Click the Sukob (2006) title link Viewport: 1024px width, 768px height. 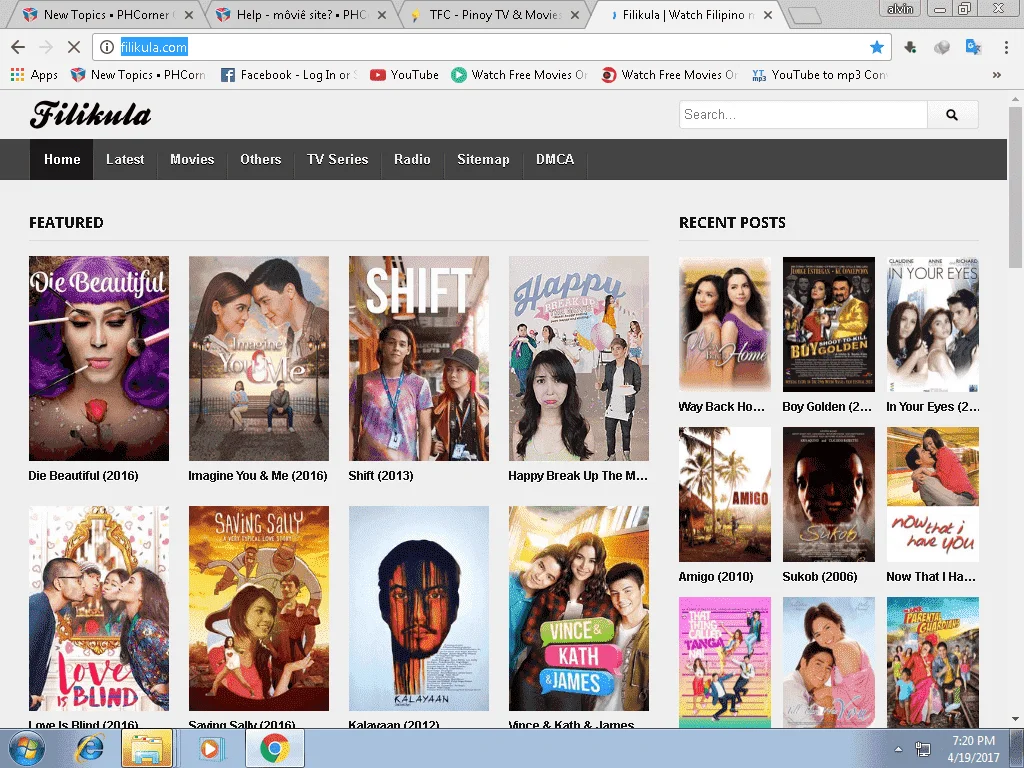coord(820,577)
